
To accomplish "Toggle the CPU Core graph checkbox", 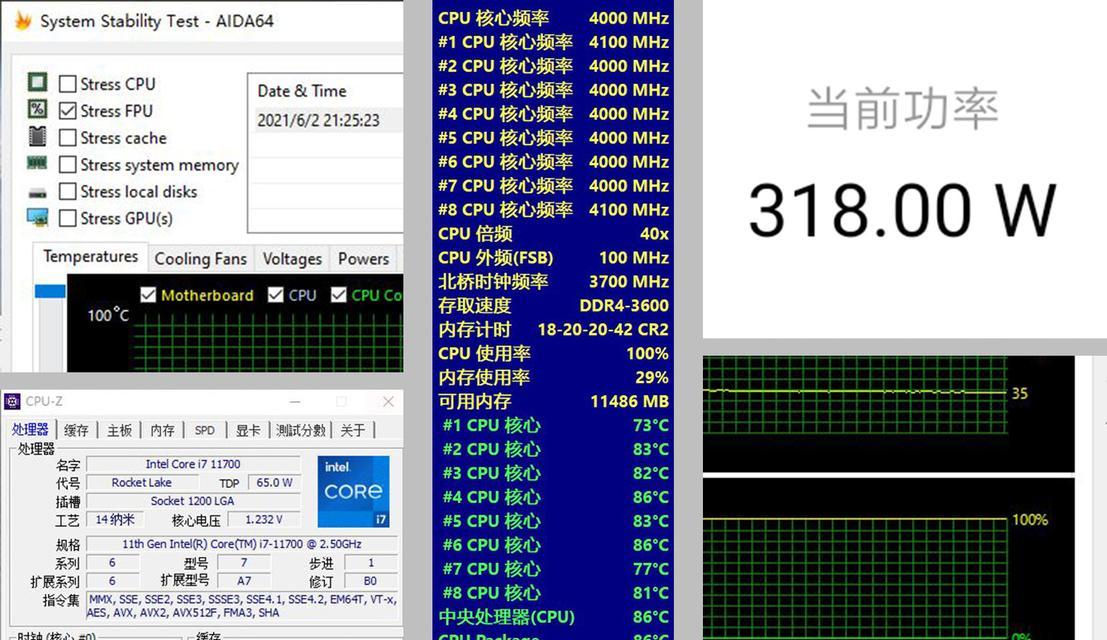I will (339, 295).
